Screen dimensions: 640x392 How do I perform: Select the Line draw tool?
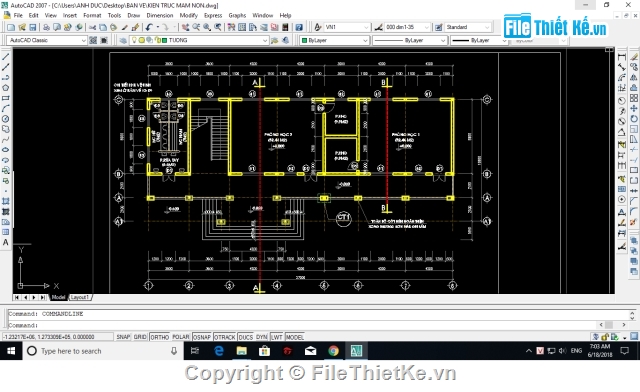point(6,57)
